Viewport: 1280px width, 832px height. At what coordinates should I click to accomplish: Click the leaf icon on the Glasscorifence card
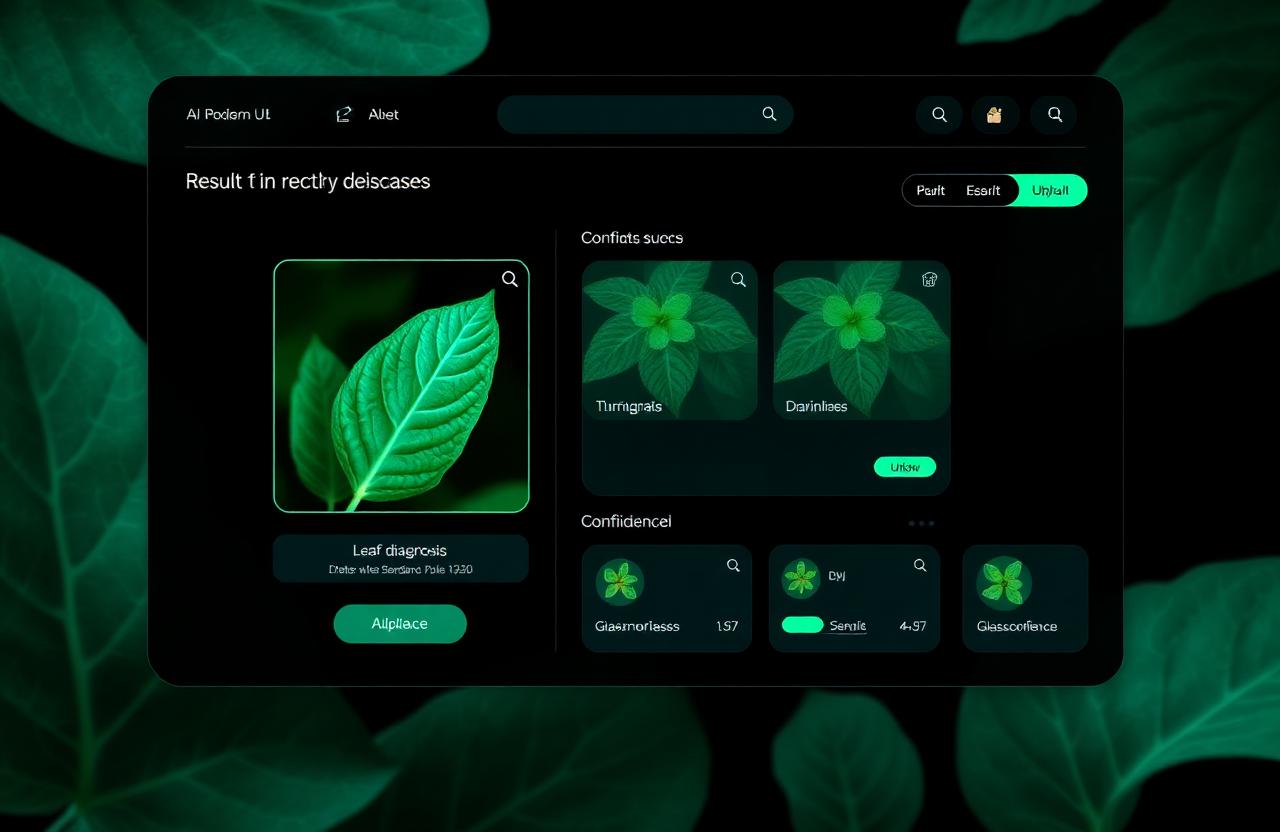[1004, 582]
